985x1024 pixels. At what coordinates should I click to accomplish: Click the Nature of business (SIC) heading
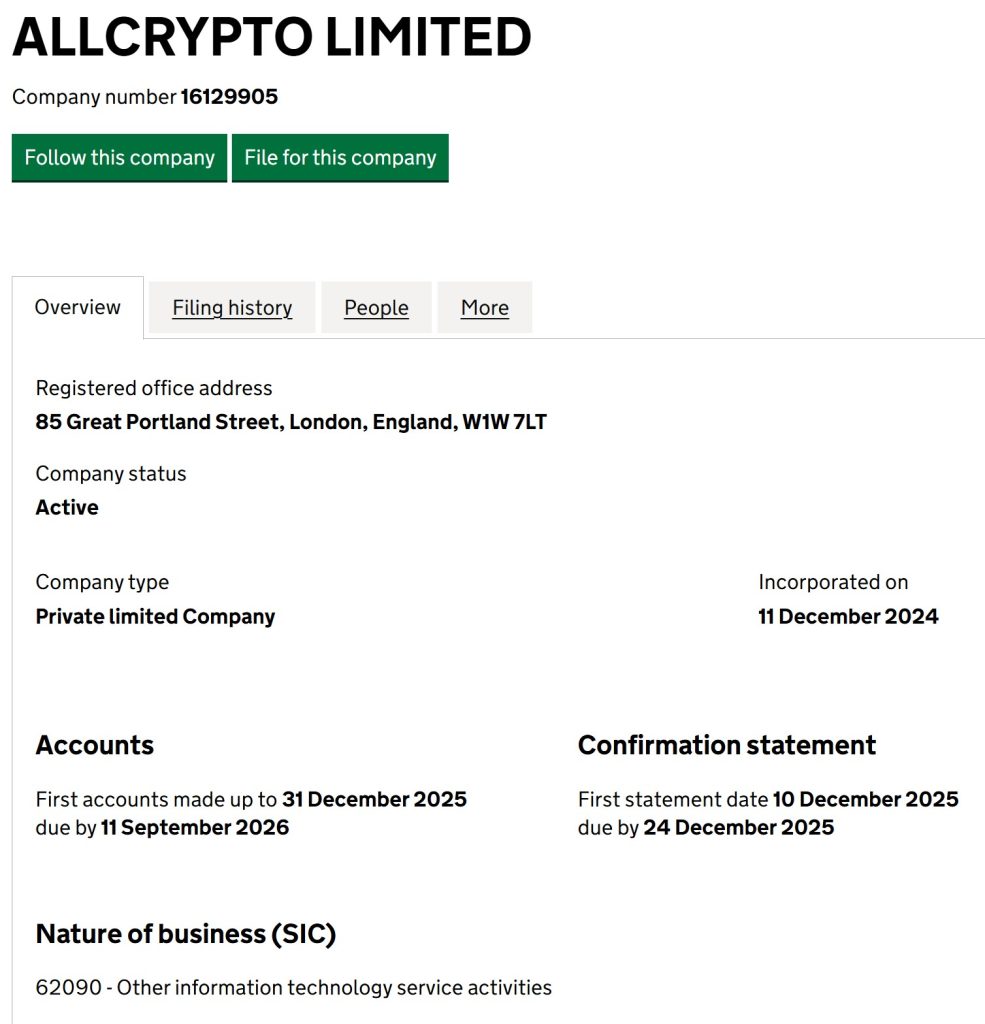[x=186, y=934]
